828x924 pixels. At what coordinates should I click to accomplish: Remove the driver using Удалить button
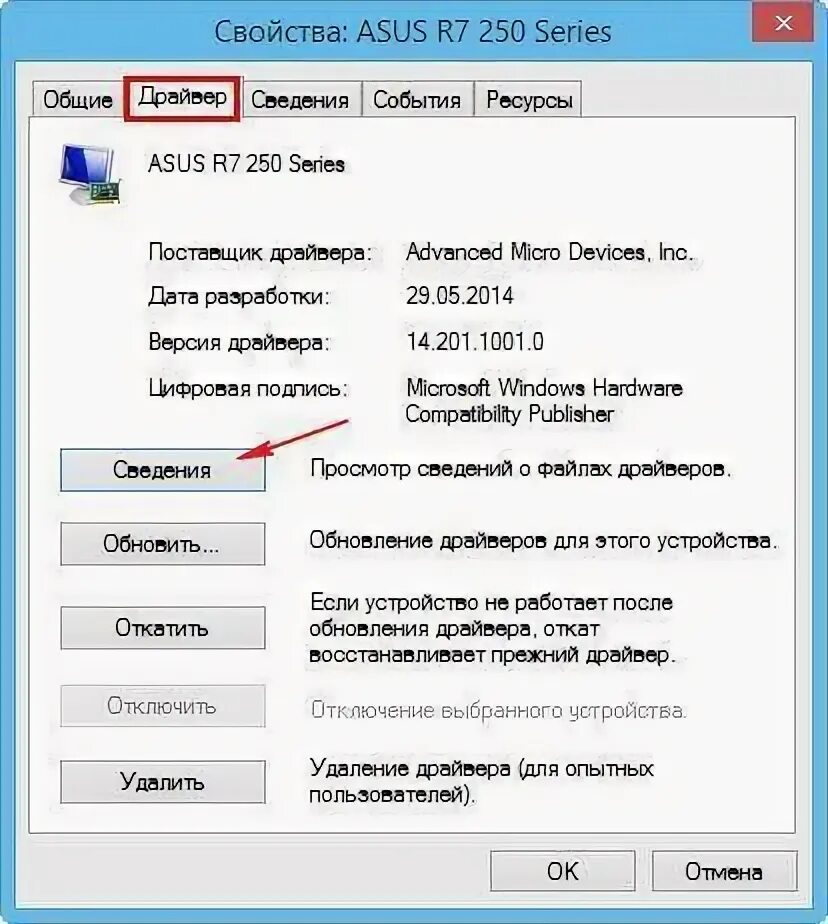163,782
